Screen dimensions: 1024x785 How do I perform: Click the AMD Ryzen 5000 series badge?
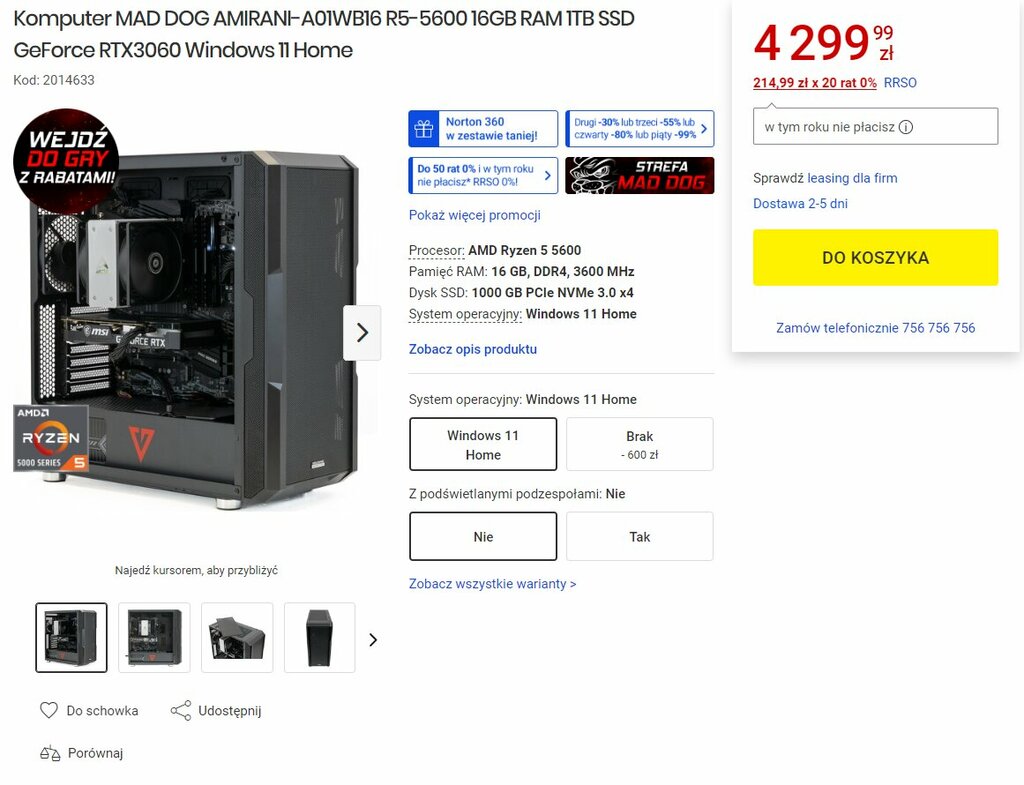coord(51,438)
